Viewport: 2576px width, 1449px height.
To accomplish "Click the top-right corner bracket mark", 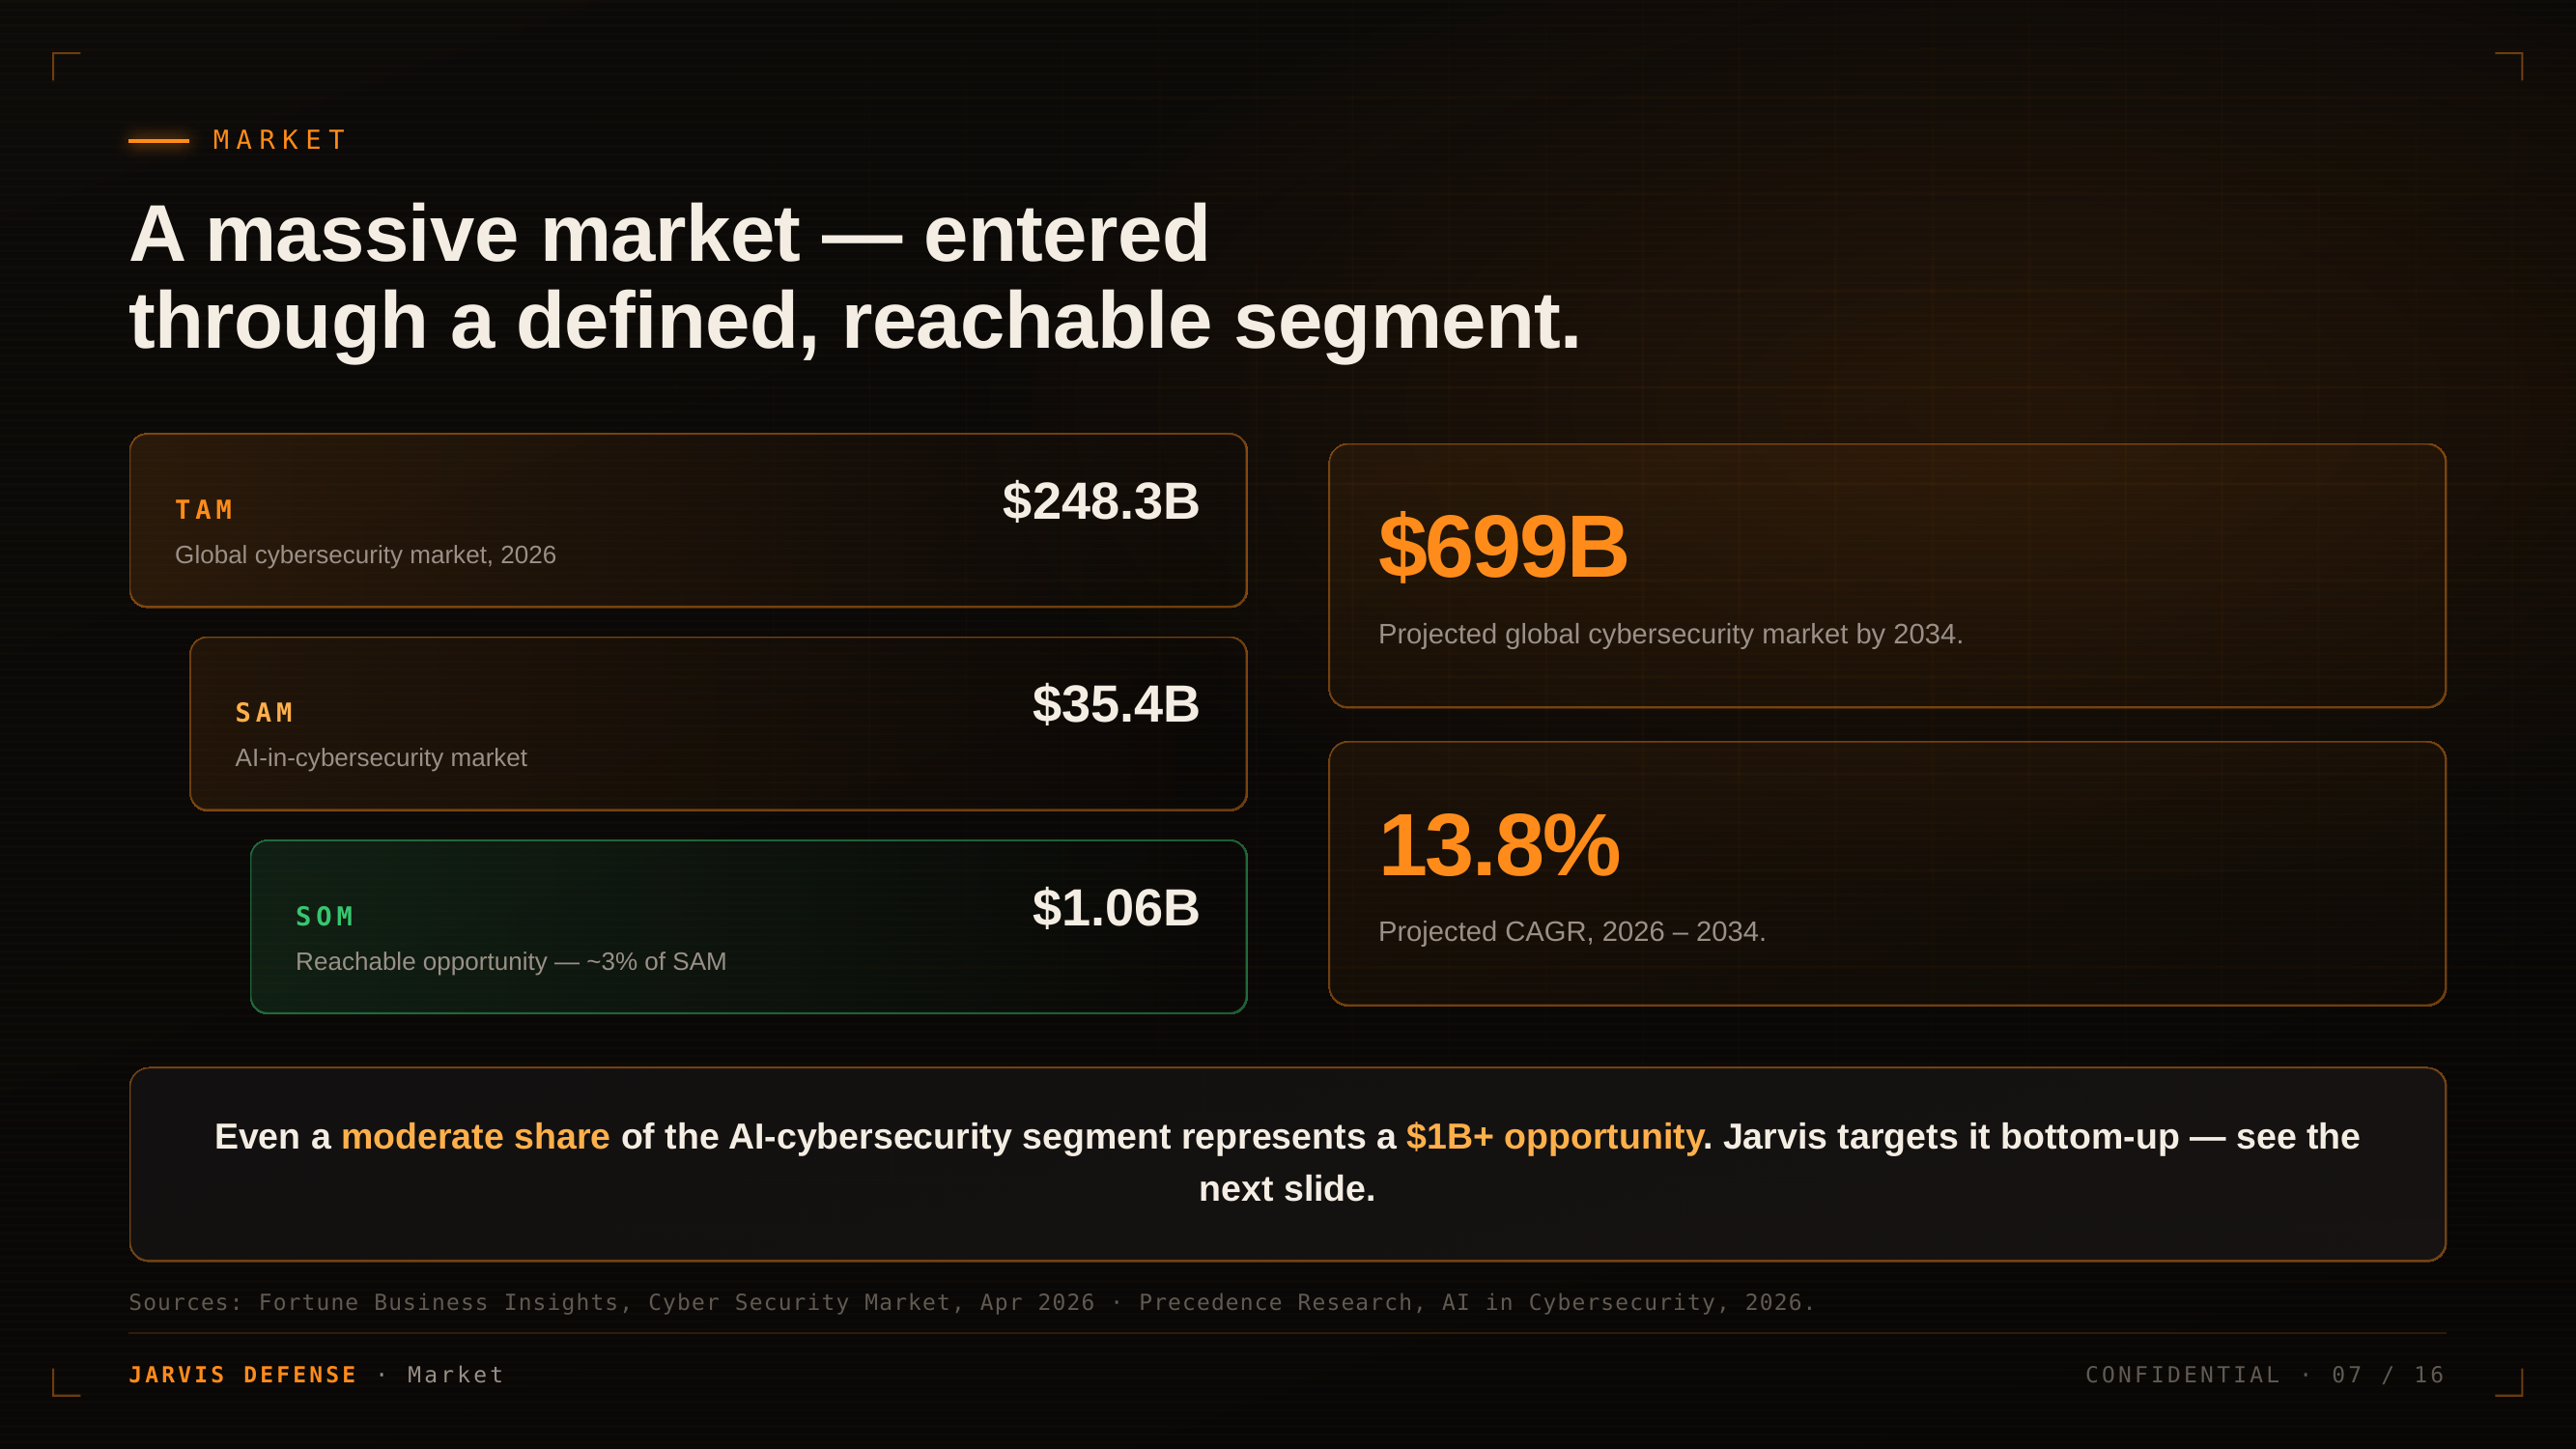I will coord(2509,66).
